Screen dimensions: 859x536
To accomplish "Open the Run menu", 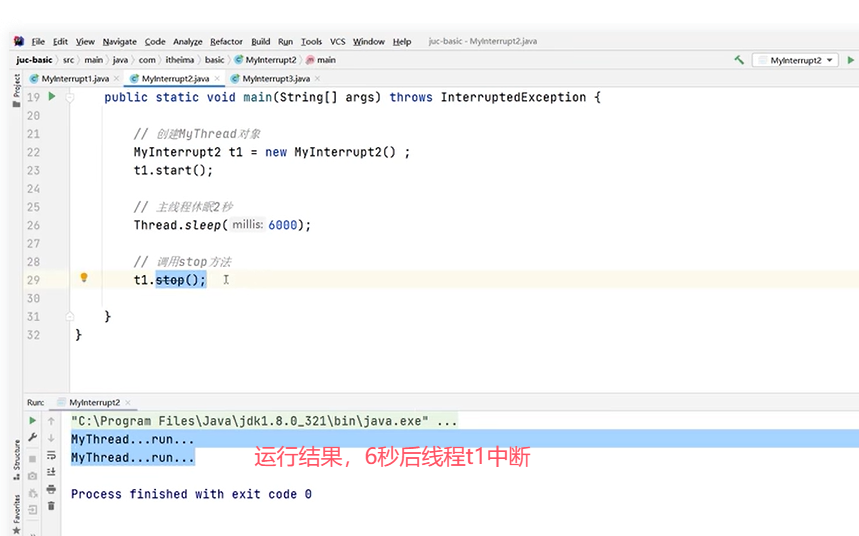I will pos(285,42).
